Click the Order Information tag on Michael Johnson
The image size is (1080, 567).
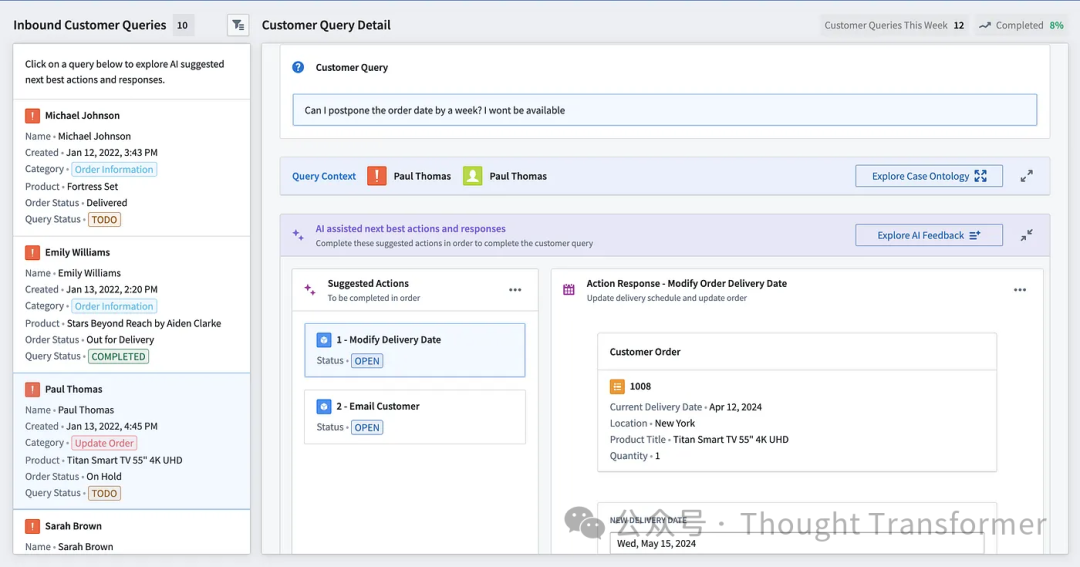(114, 169)
